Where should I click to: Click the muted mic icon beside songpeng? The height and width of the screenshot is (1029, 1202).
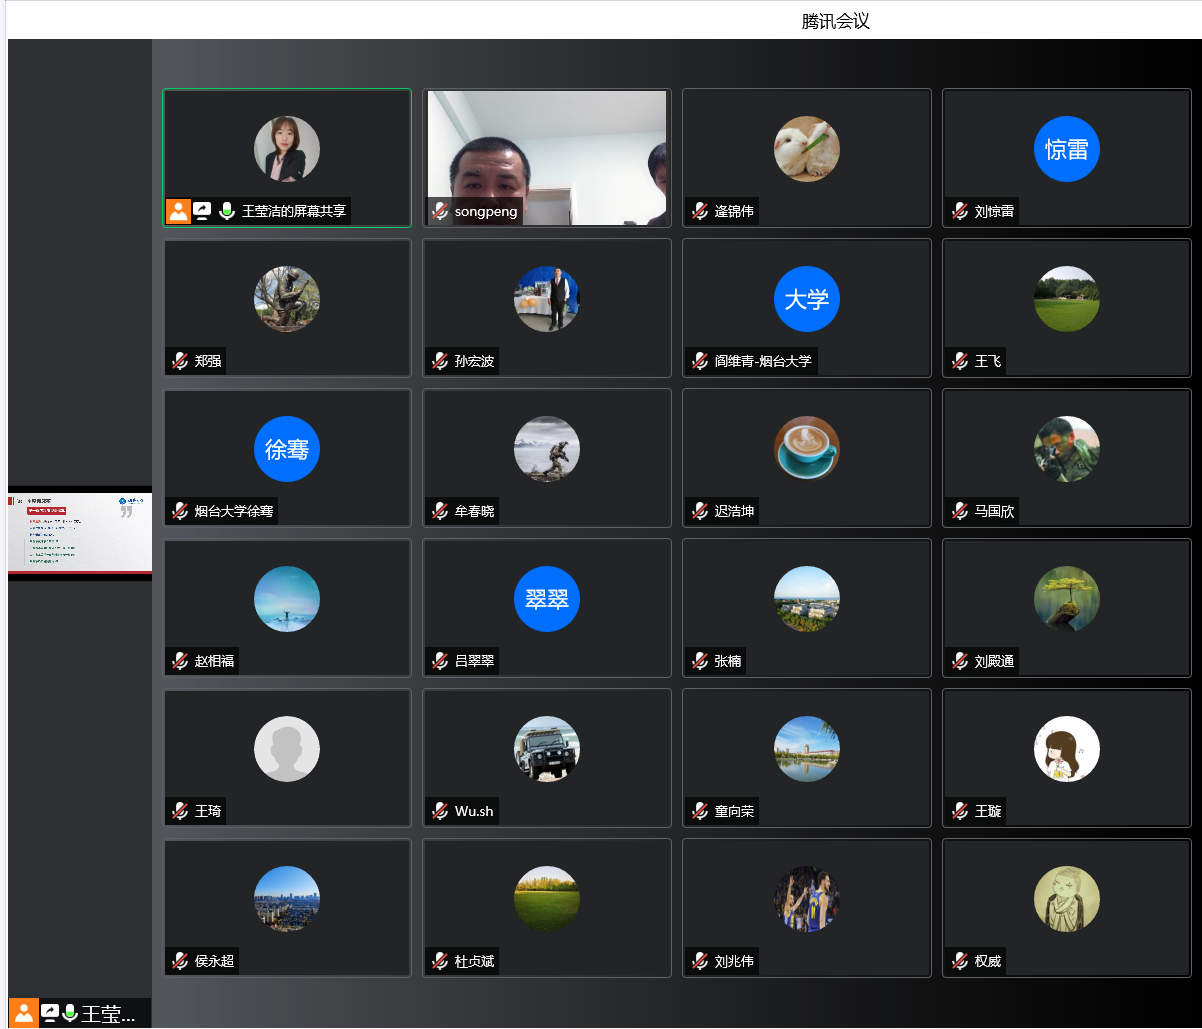pyautogui.click(x=440, y=211)
